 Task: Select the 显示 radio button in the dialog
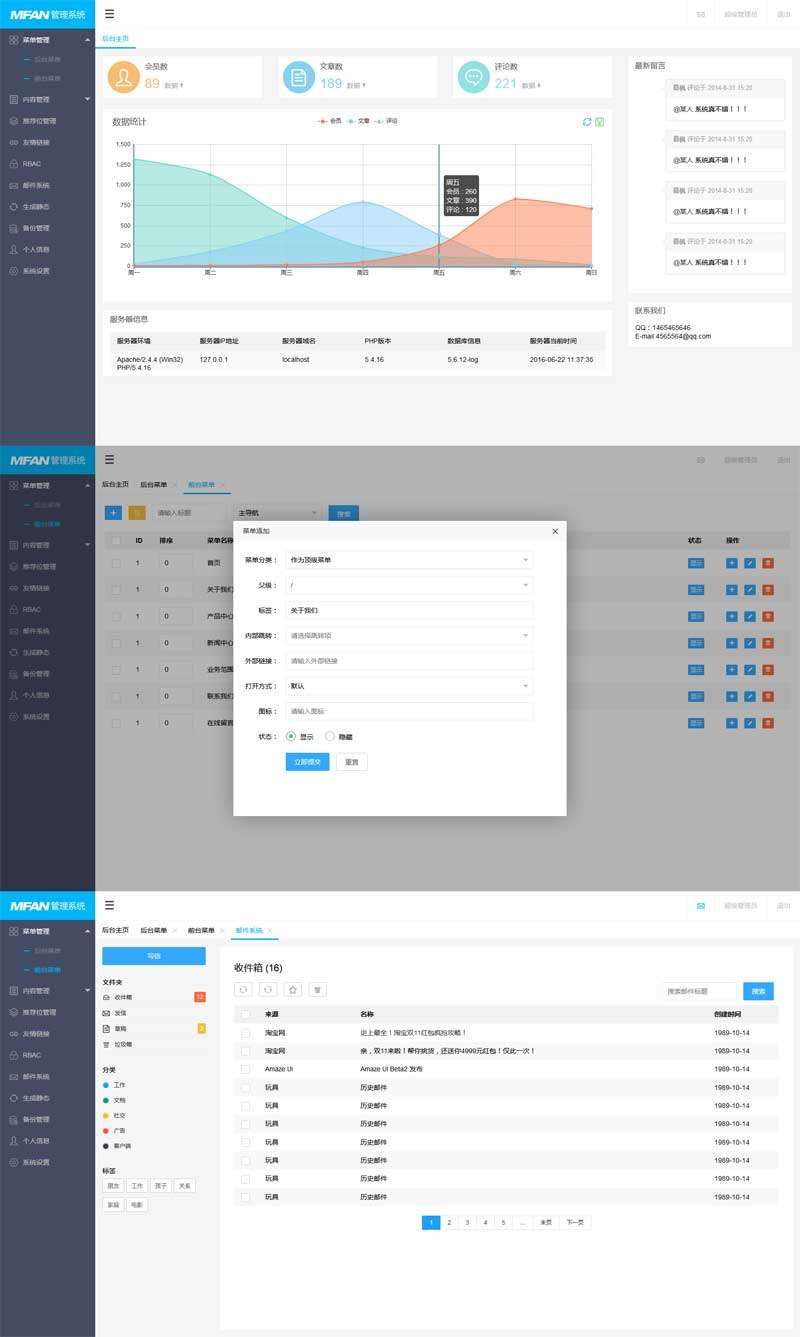(x=291, y=736)
